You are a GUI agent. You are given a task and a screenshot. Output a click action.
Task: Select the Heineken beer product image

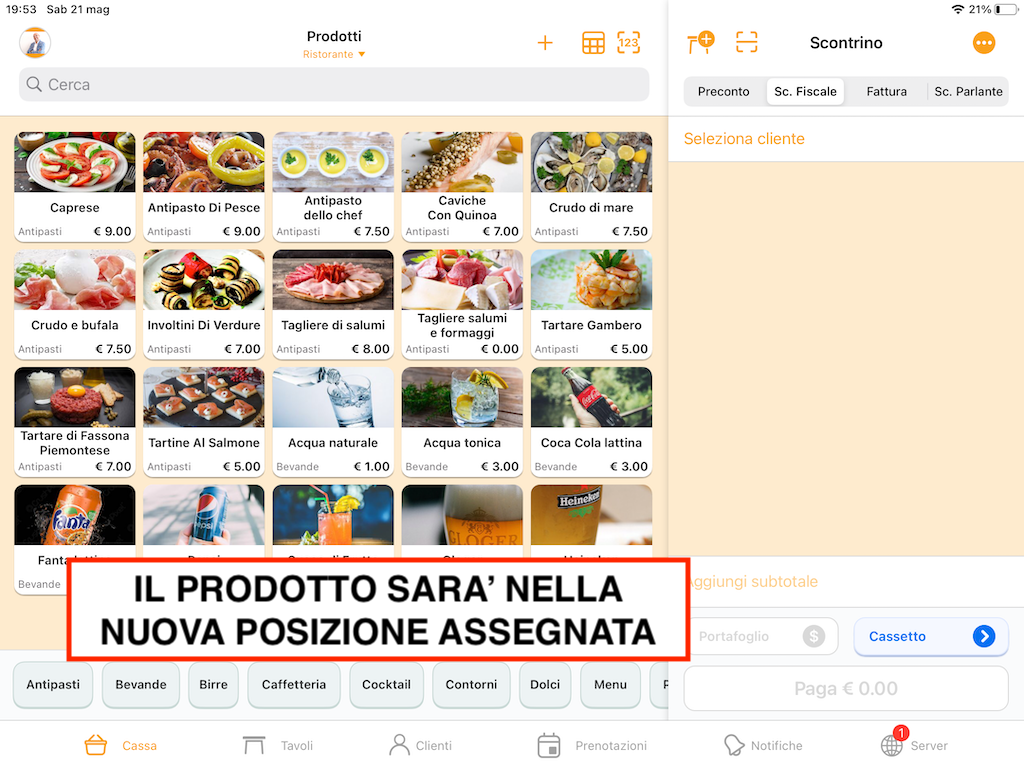[591, 515]
